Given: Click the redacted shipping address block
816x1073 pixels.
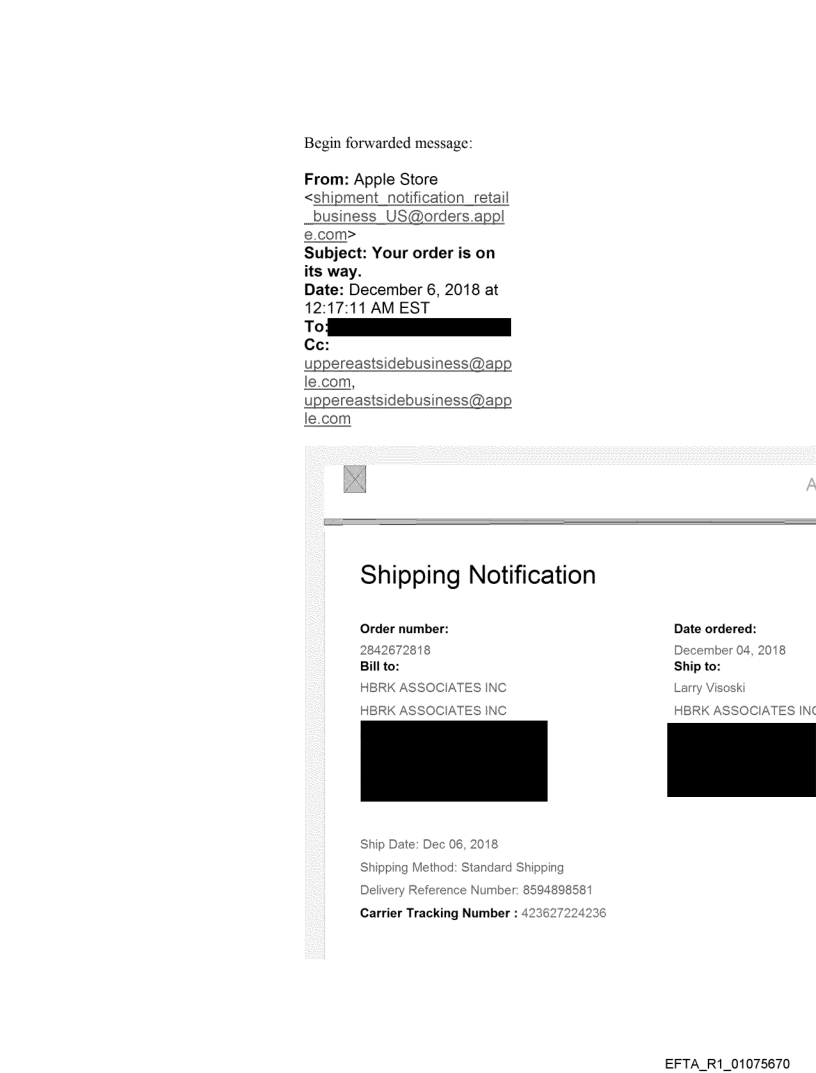Looking at the screenshot, I should (x=741, y=760).
